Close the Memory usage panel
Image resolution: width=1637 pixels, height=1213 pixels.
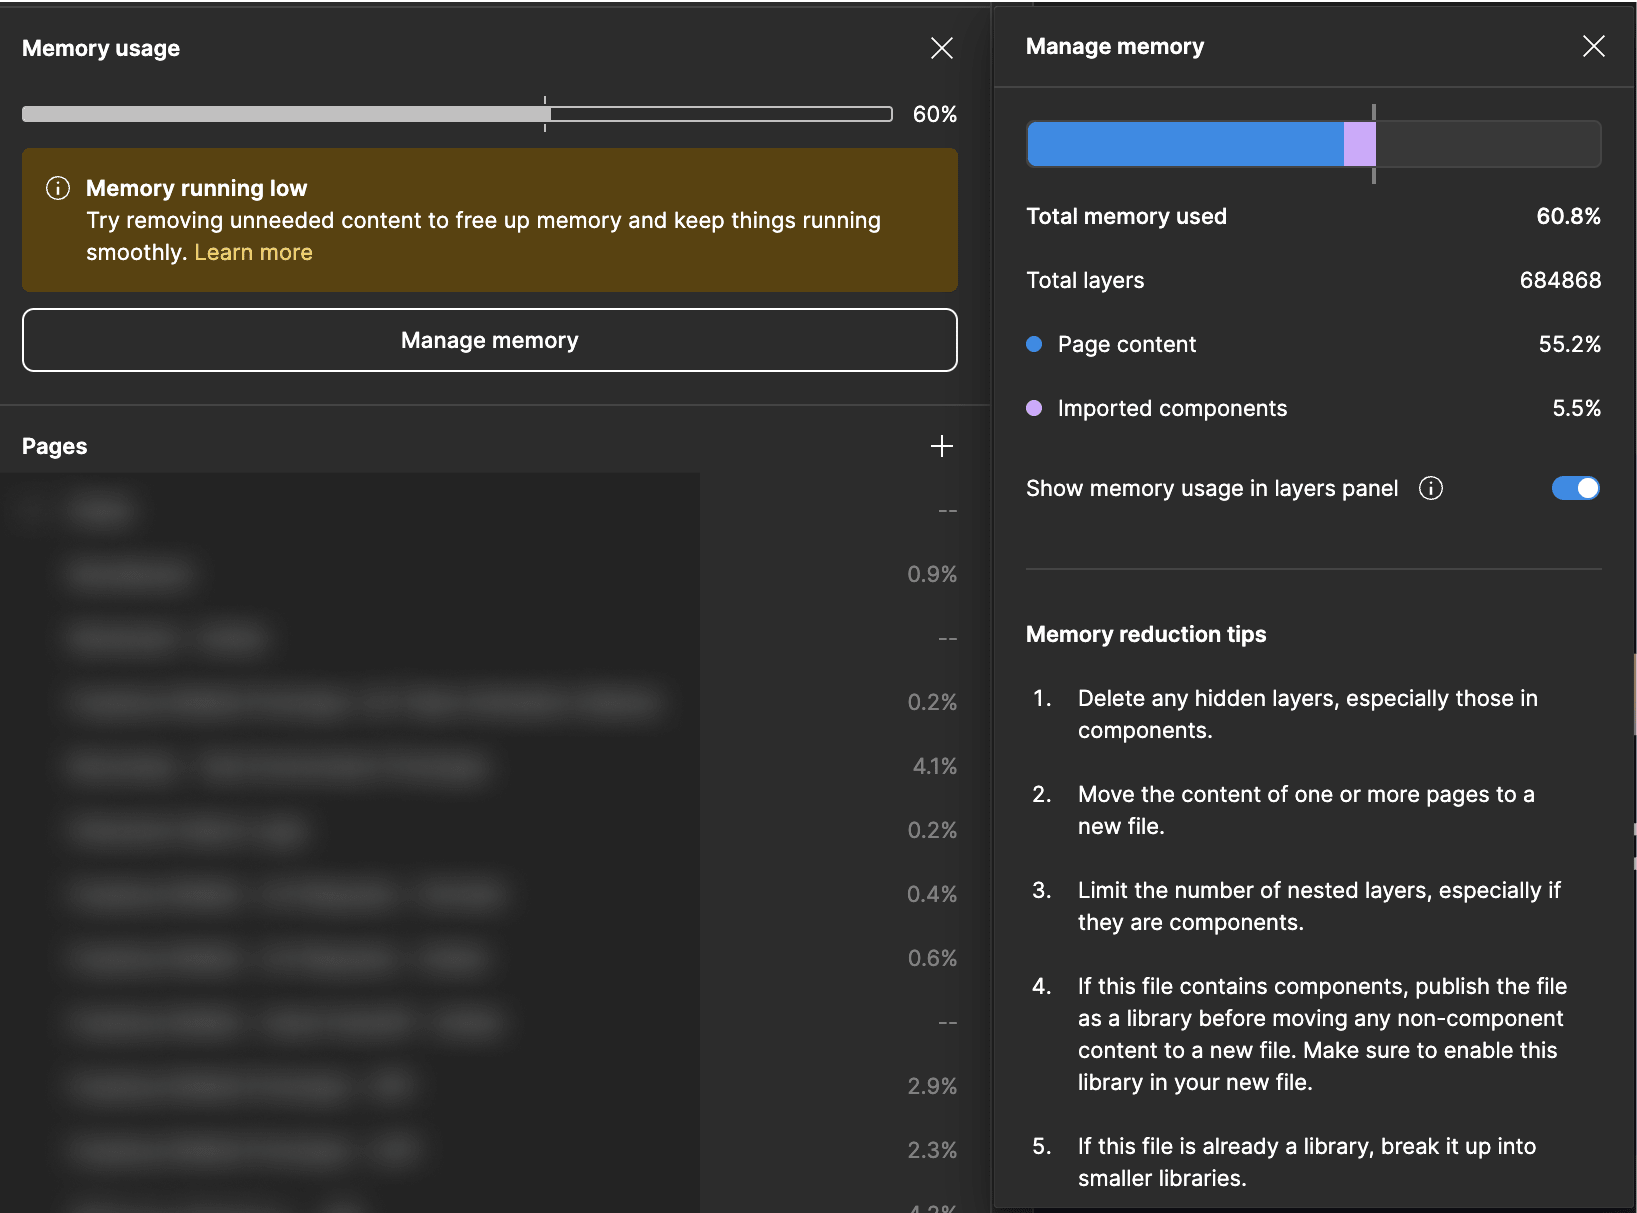pyautogui.click(x=941, y=47)
